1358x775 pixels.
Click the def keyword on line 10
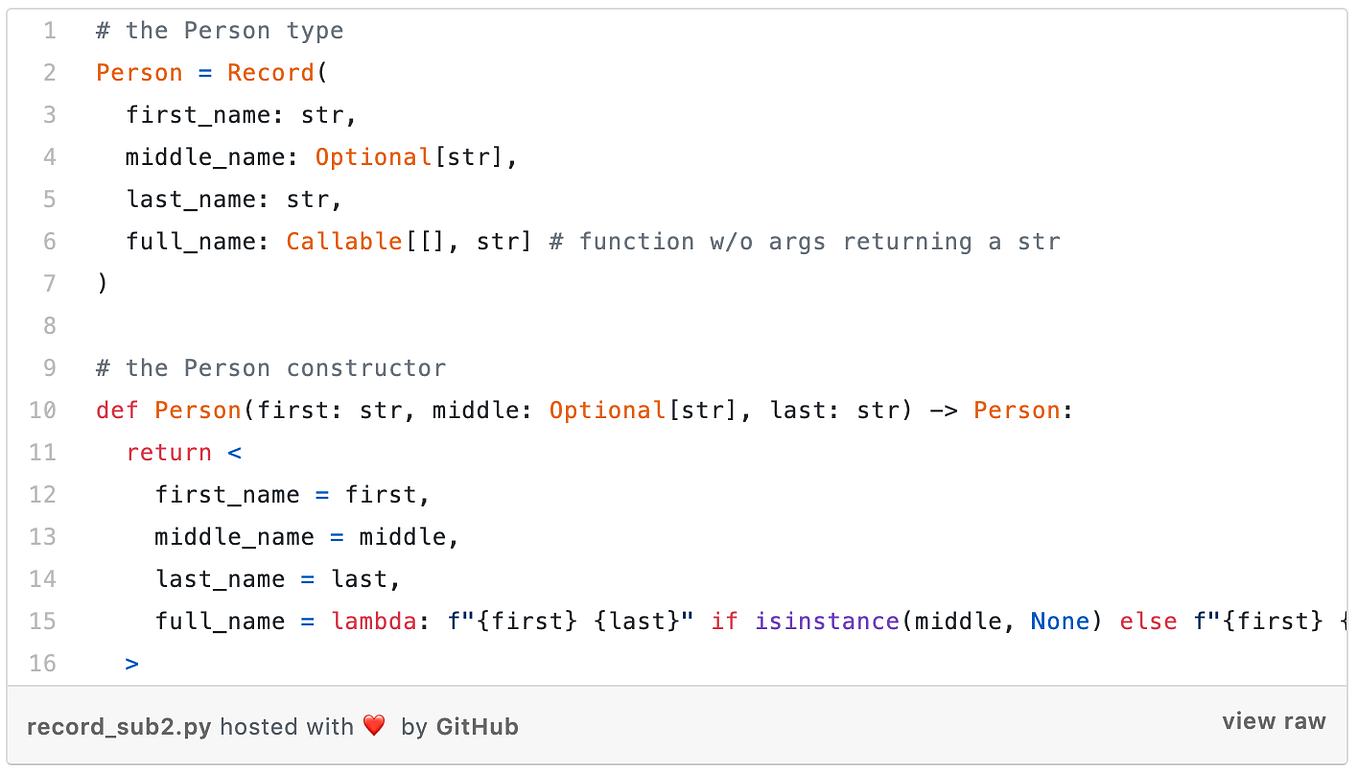pos(118,410)
